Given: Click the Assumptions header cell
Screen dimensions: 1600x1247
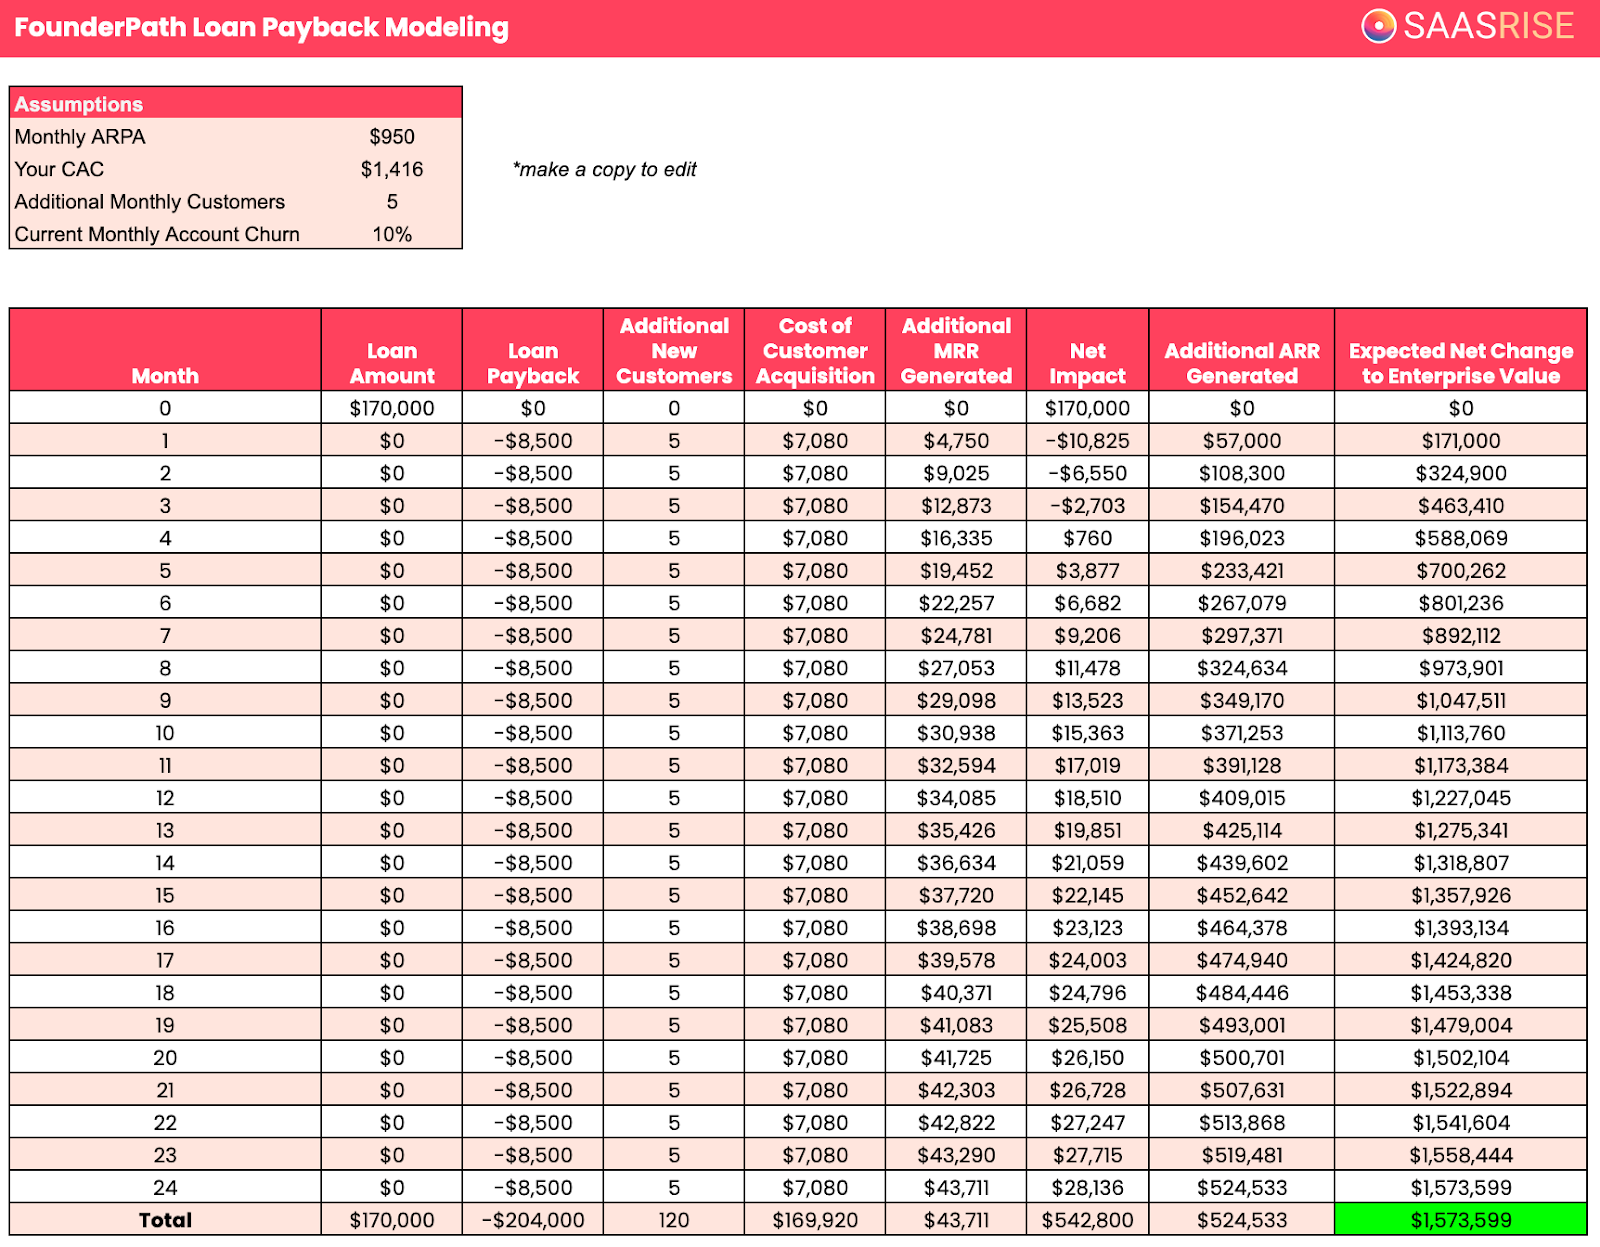Looking at the screenshot, I should click(x=236, y=104).
